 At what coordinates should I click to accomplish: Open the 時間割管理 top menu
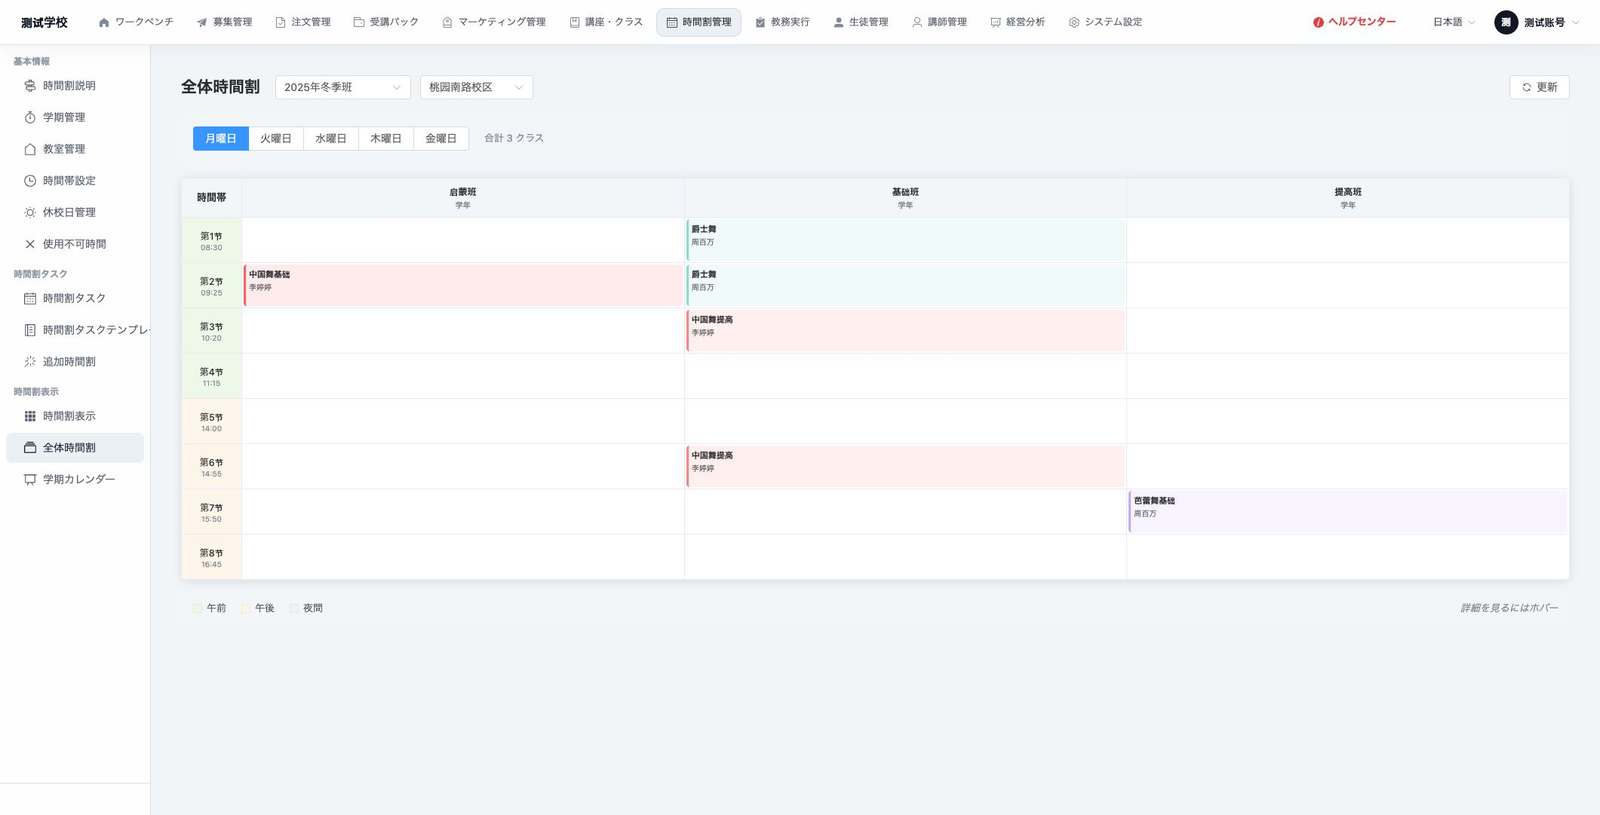point(699,22)
